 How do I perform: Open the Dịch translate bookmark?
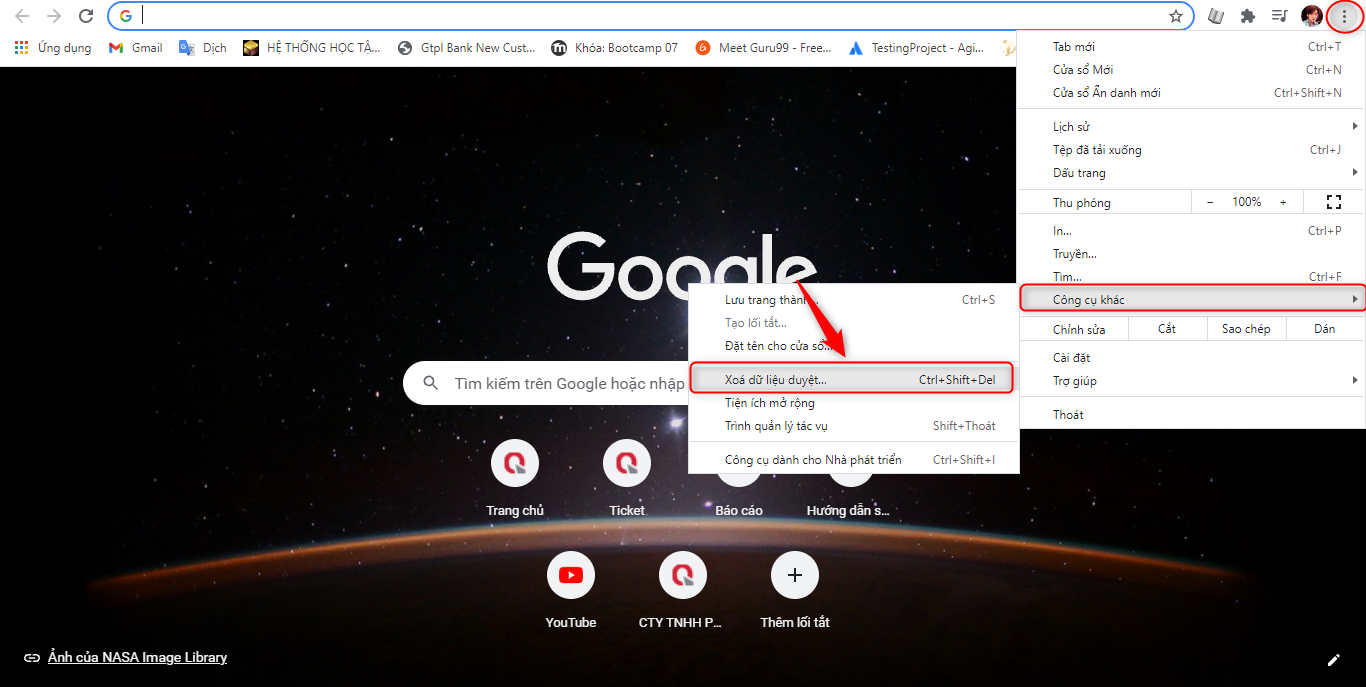202,47
